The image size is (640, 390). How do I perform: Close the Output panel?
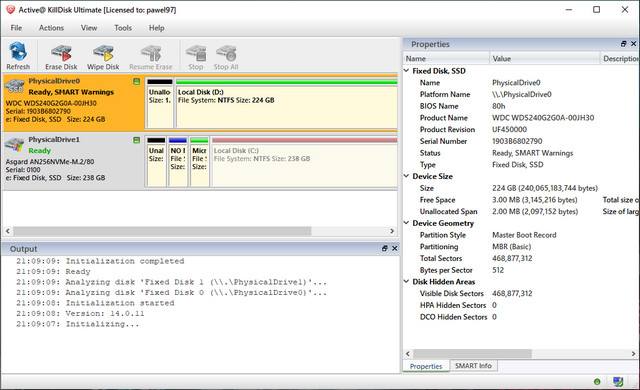(394, 248)
